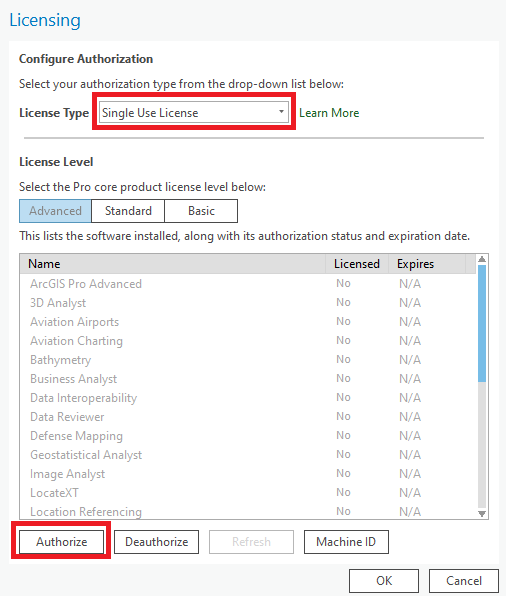Click the scroll down arrow of list
This screenshot has width=506, height=596.
point(482,514)
